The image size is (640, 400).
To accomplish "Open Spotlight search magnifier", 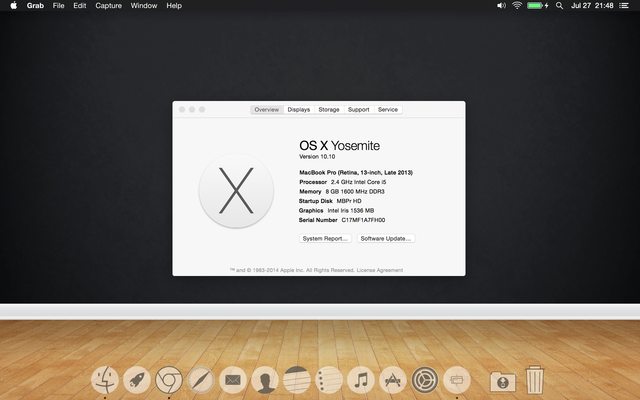I will tap(559, 5).
